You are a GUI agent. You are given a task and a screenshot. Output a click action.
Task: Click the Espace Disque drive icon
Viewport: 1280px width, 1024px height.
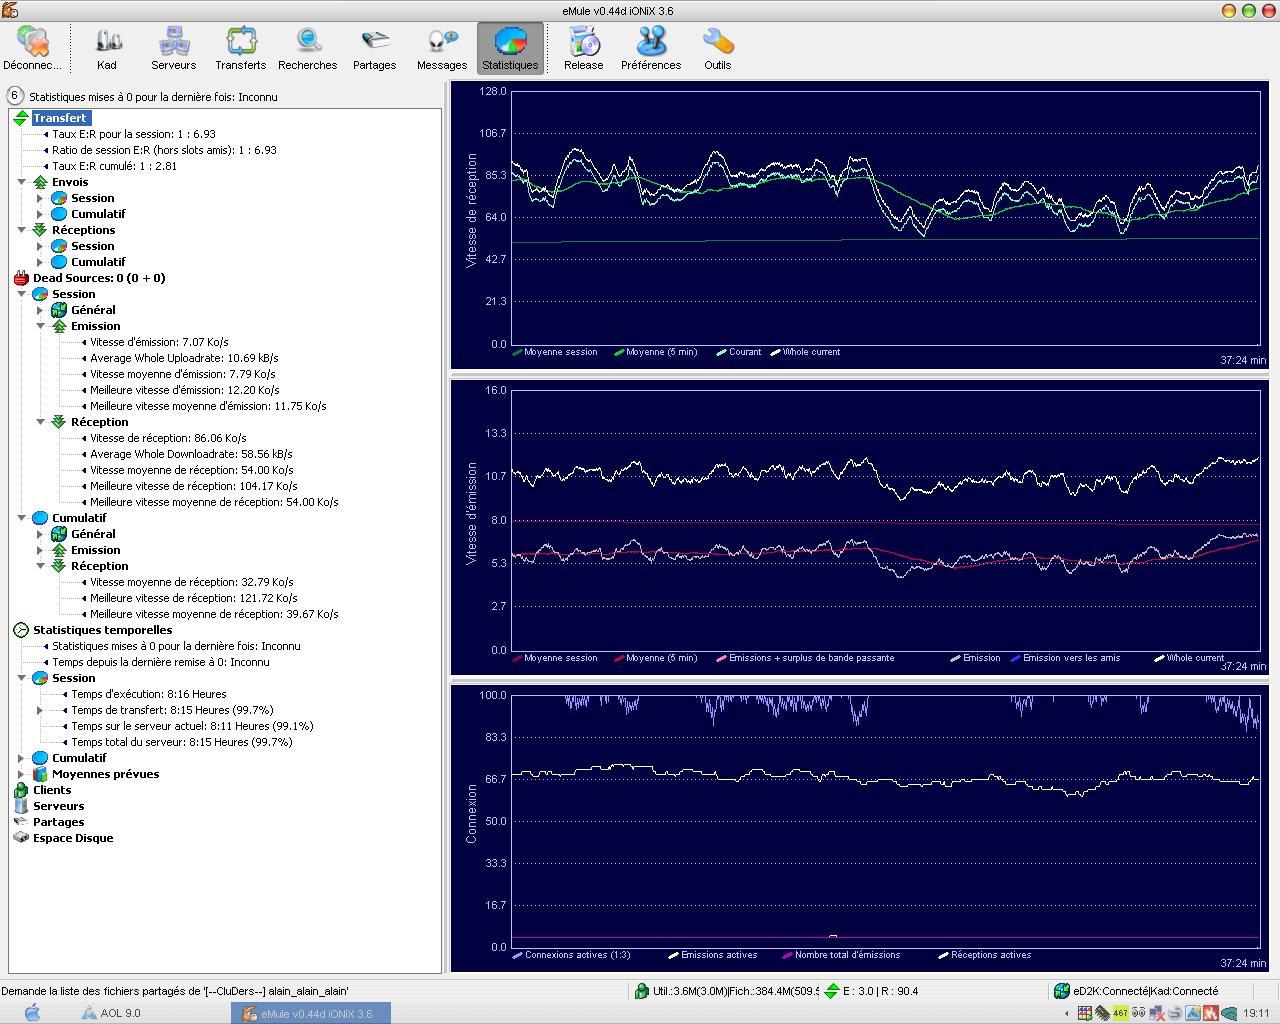click(21, 838)
